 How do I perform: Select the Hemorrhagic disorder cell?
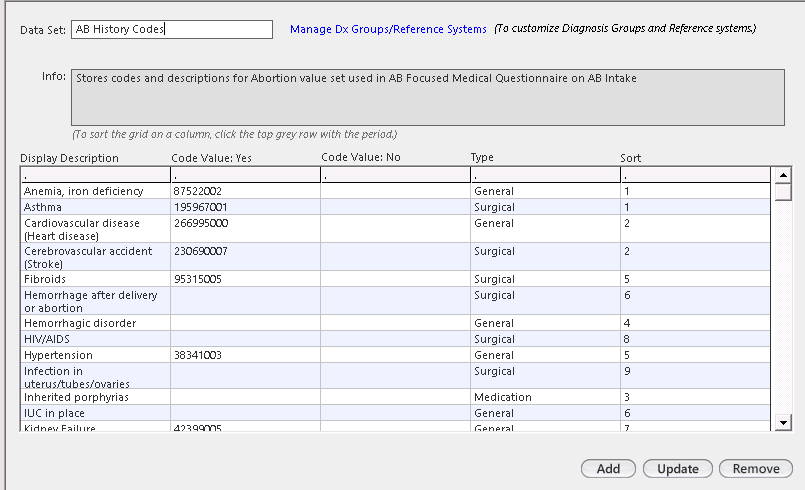coord(95,323)
